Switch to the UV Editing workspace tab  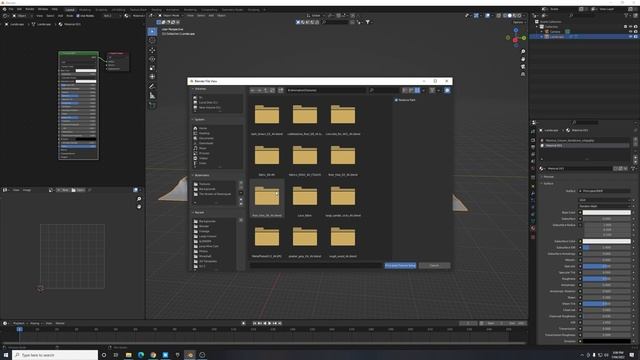click(118, 9)
